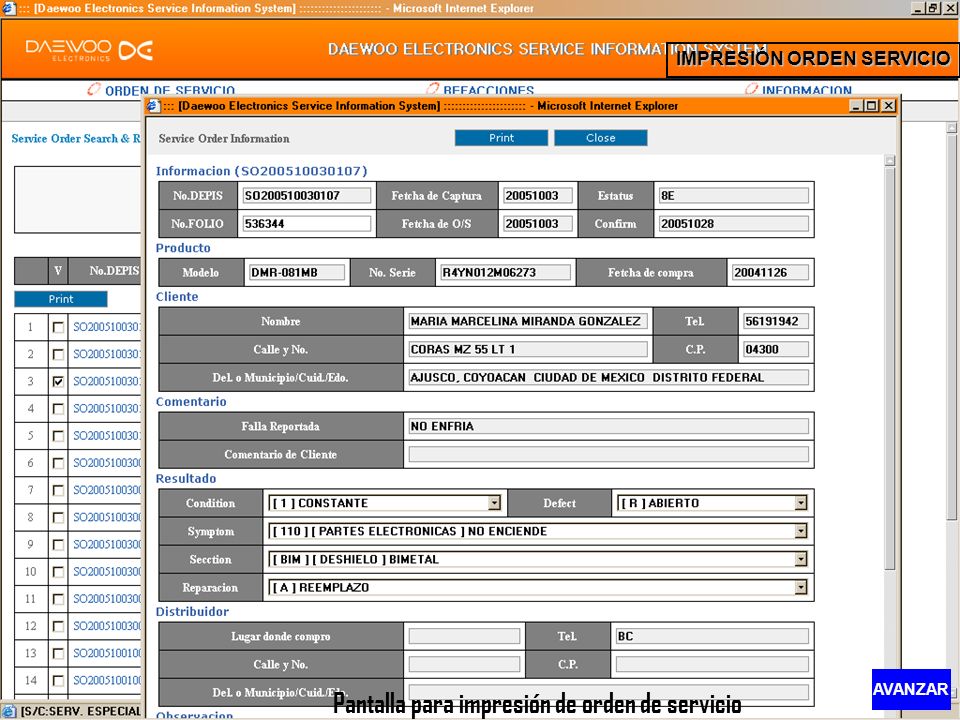The image size is (960, 720).
Task: Click Print button in background search window
Action: (x=61, y=299)
